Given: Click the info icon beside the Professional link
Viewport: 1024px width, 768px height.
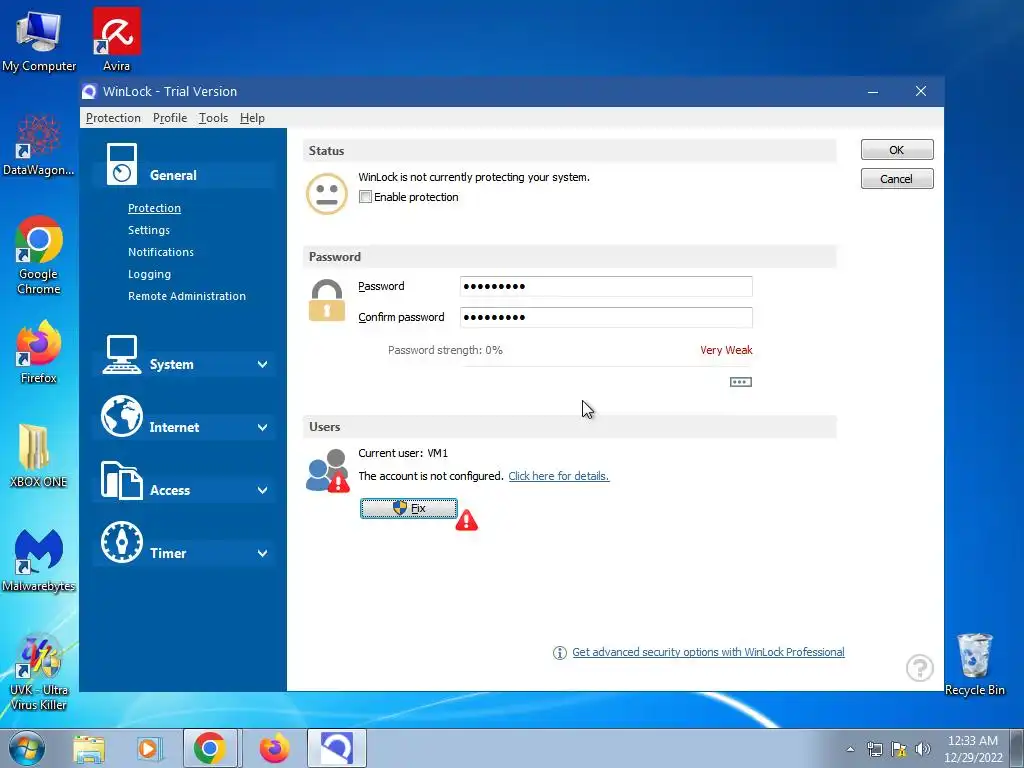Looking at the screenshot, I should (560, 652).
